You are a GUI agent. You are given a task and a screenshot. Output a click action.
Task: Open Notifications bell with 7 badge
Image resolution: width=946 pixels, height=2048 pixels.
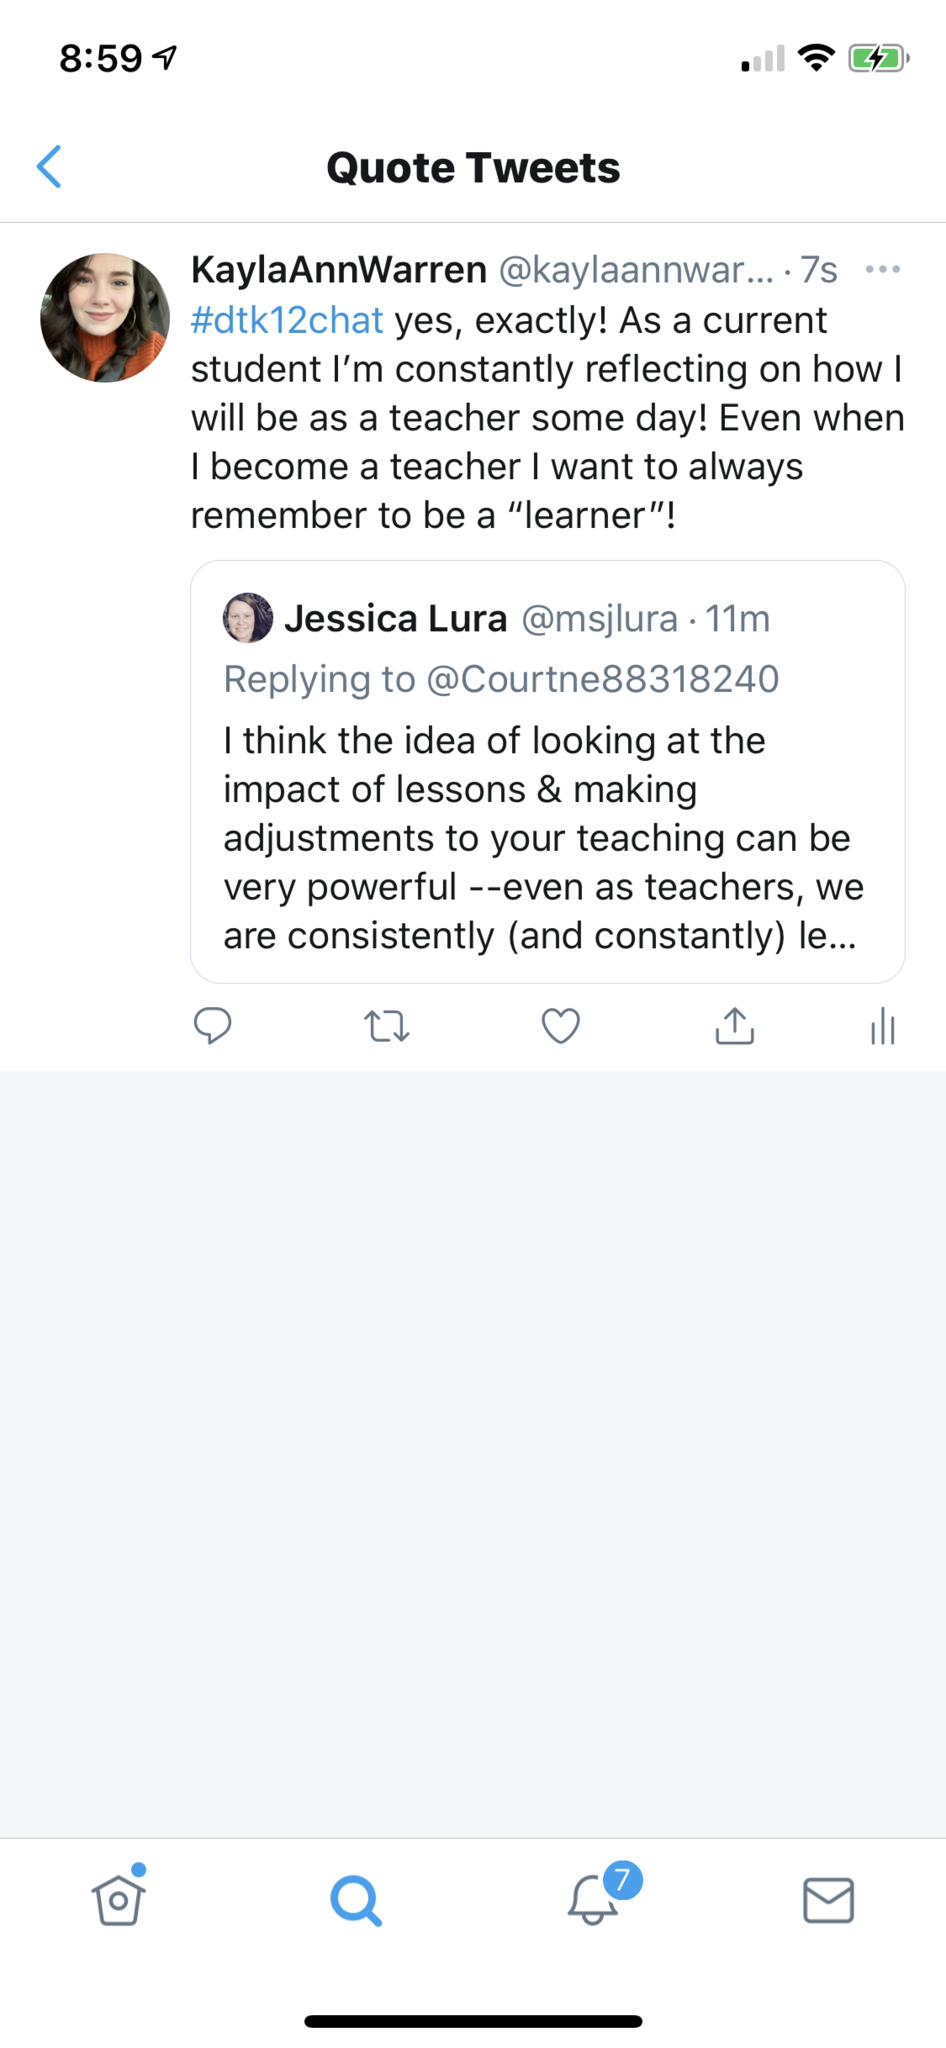[594, 1899]
